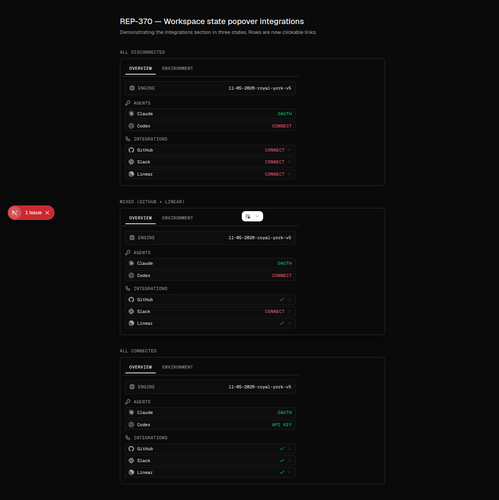The height and width of the screenshot is (500, 499).
Task: Click Integrations link icon in All Connected panel
Action: pyautogui.click(x=128, y=437)
